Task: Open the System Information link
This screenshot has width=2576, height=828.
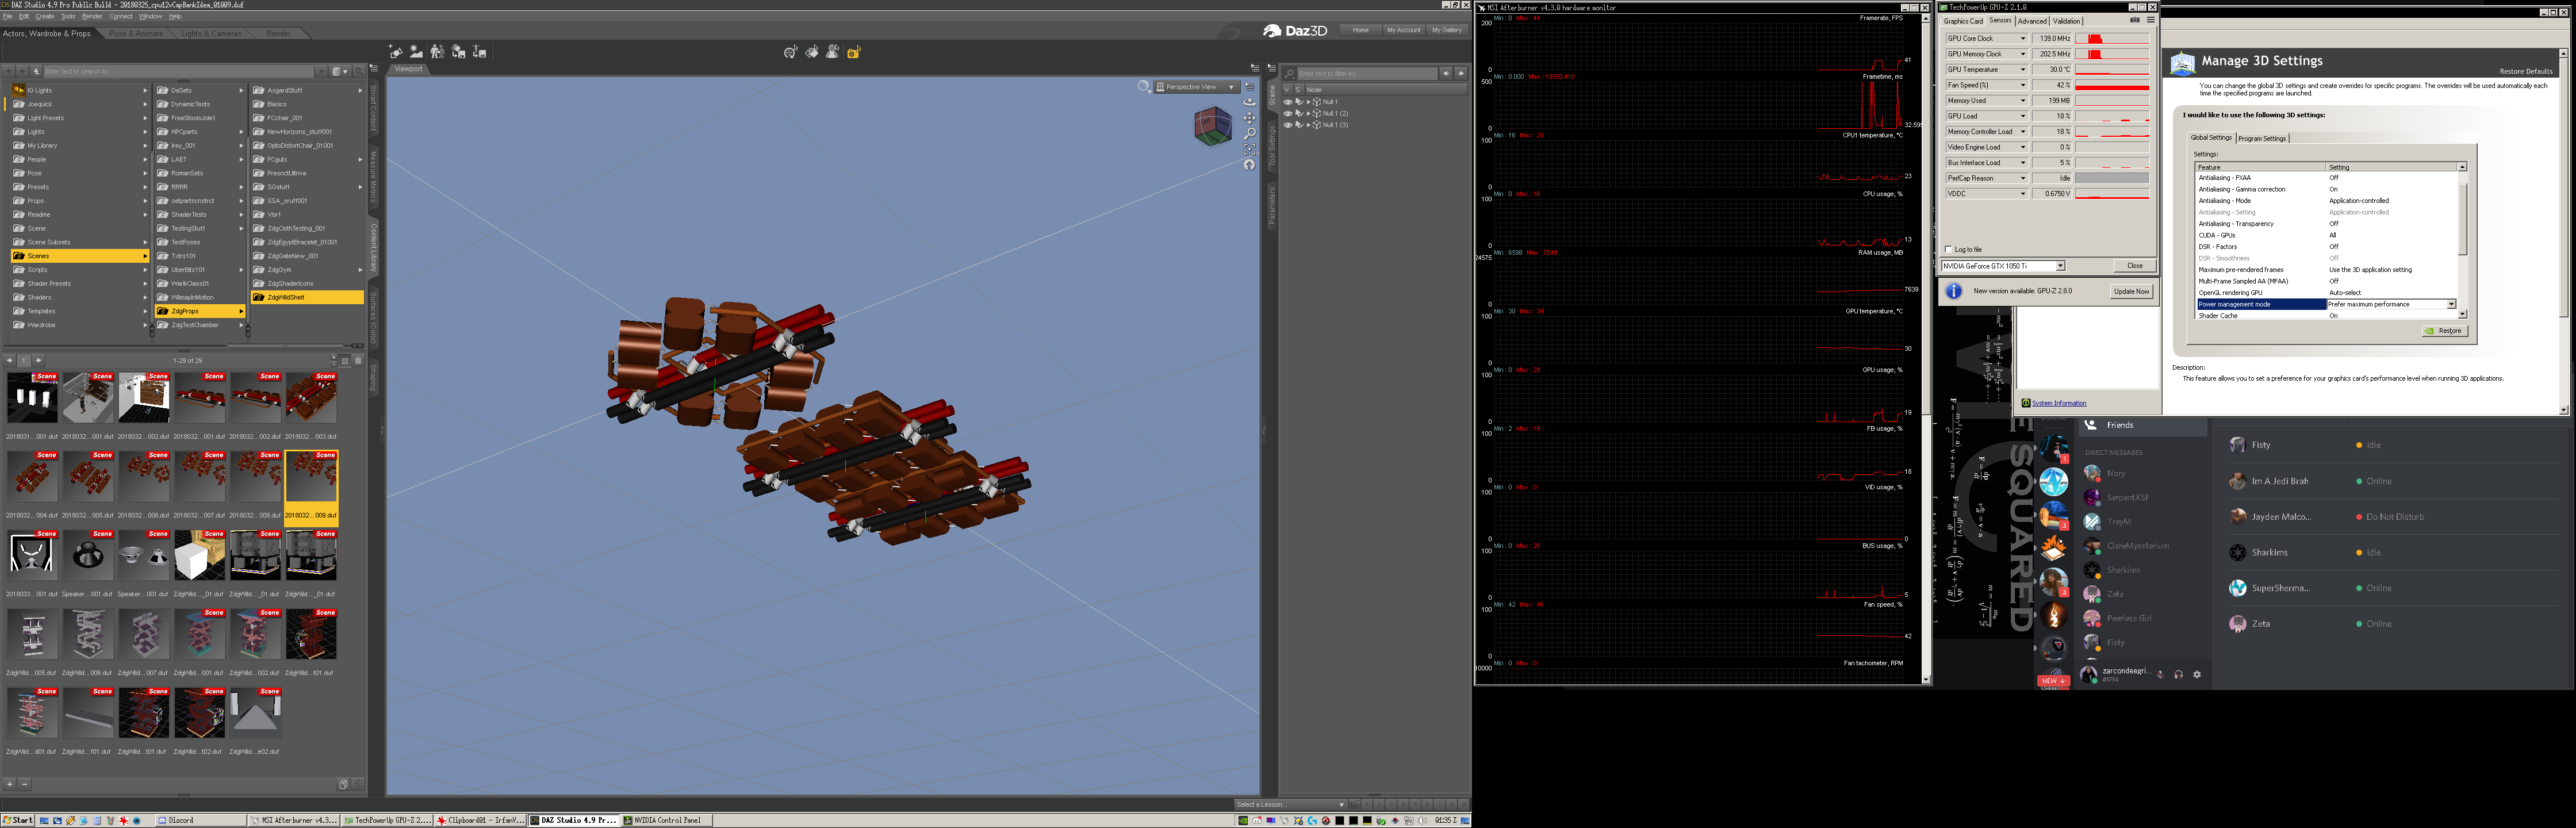Action: click(2059, 403)
